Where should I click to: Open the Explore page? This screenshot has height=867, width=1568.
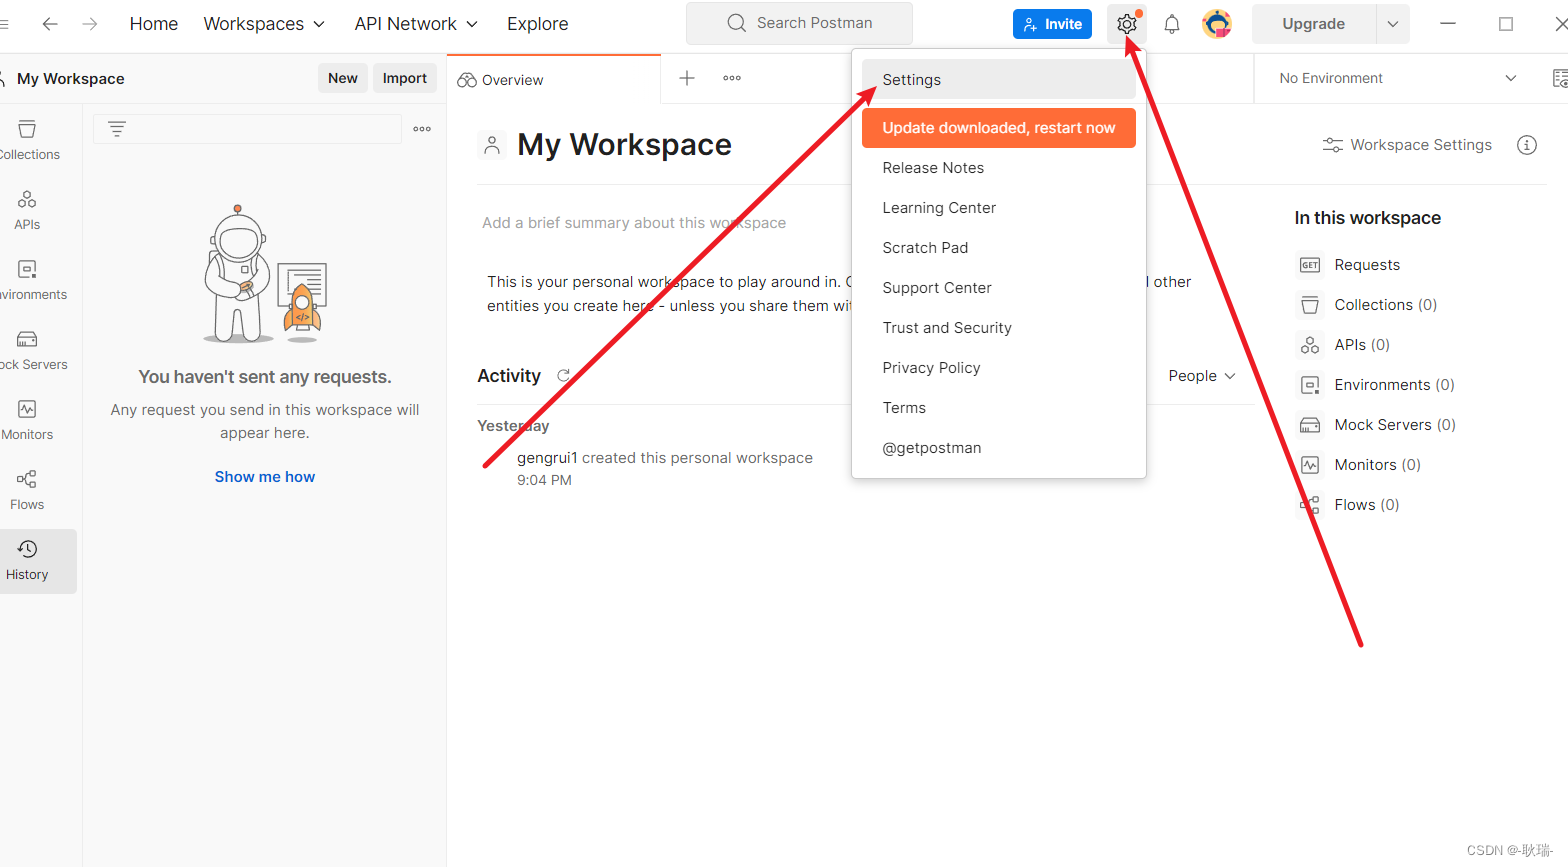coord(537,24)
